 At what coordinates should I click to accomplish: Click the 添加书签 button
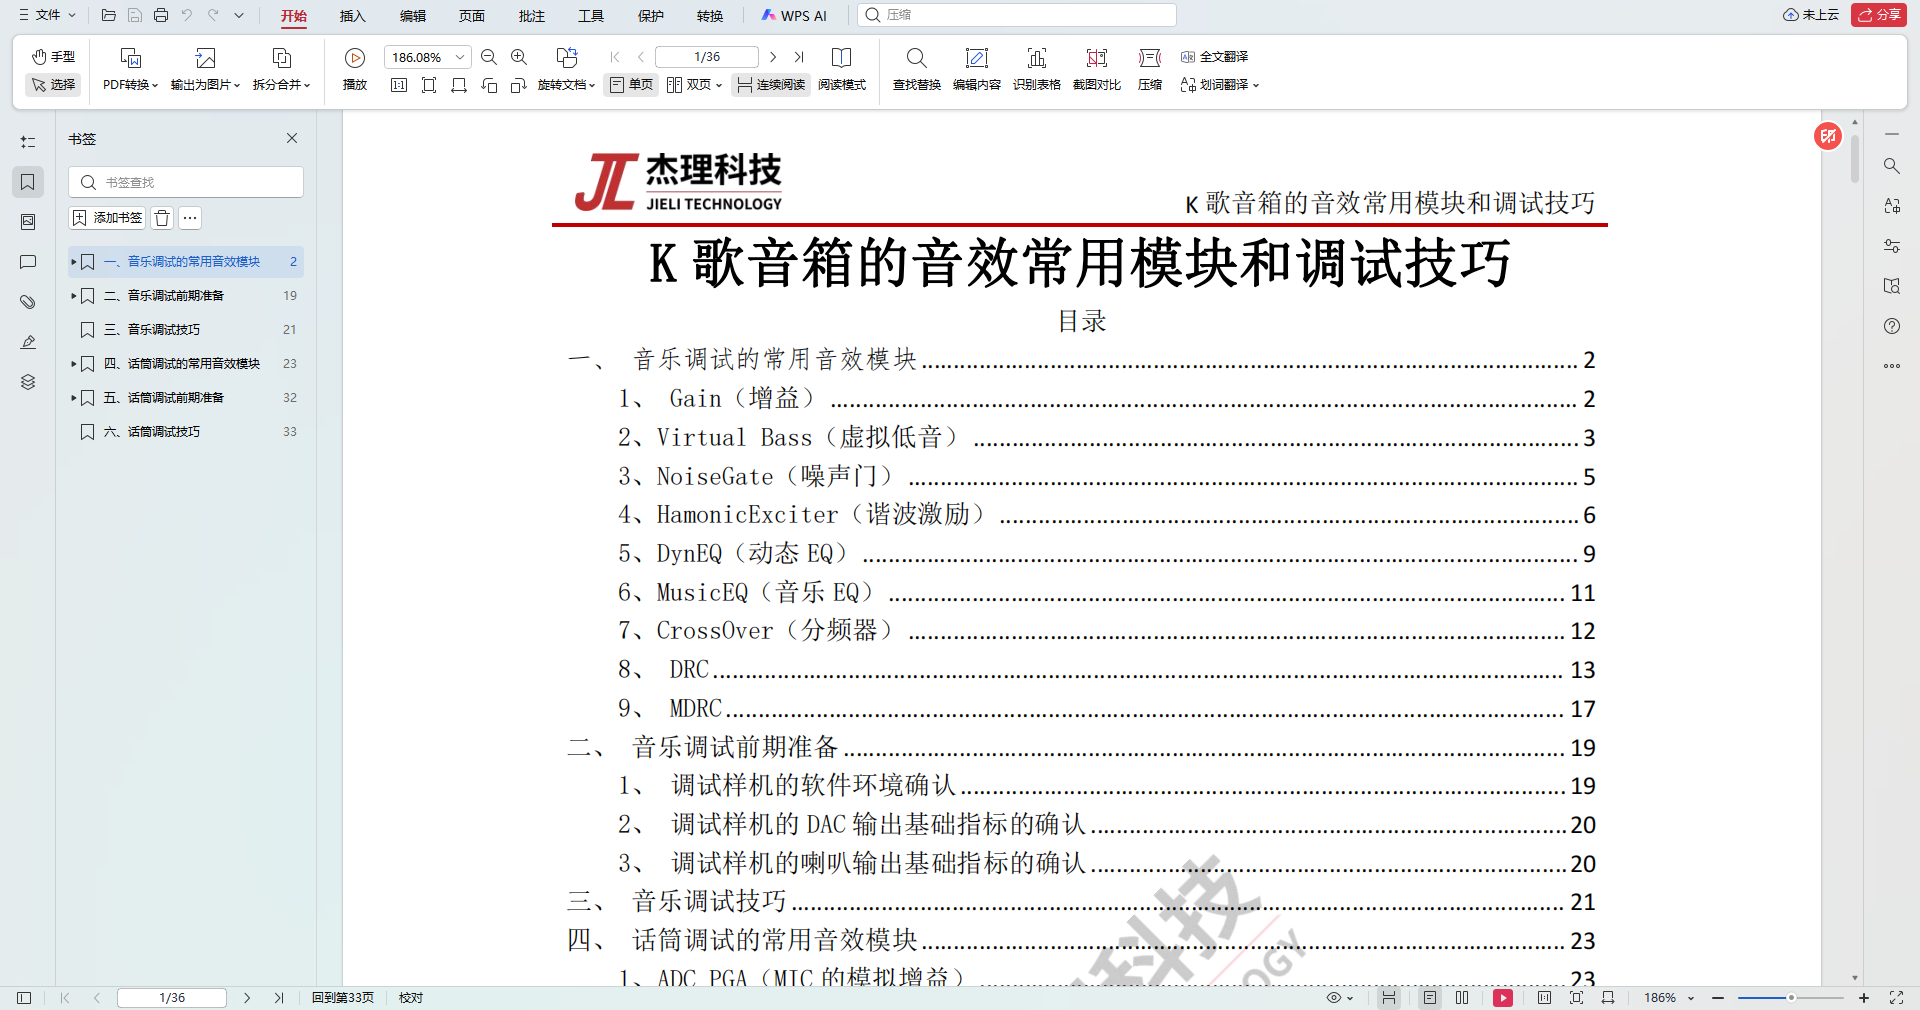pos(107,217)
